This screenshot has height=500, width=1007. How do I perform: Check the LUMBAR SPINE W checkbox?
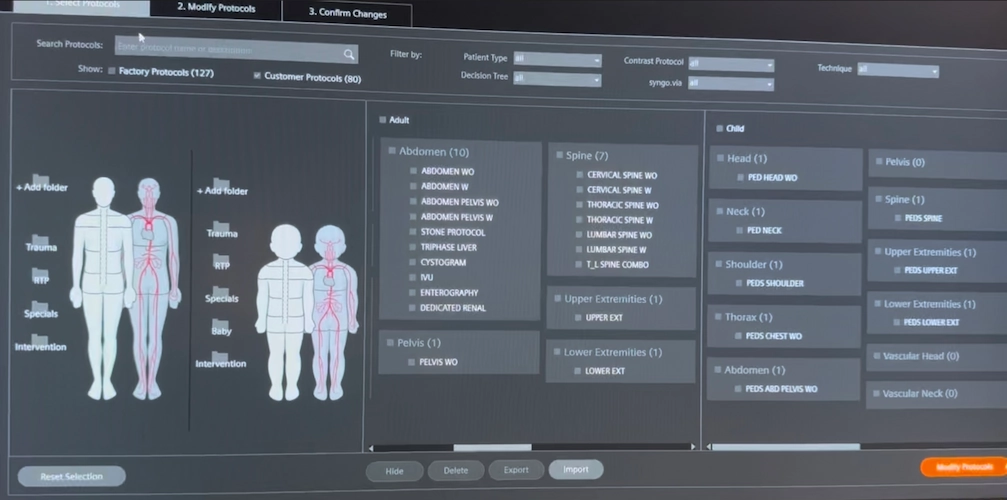(578, 250)
